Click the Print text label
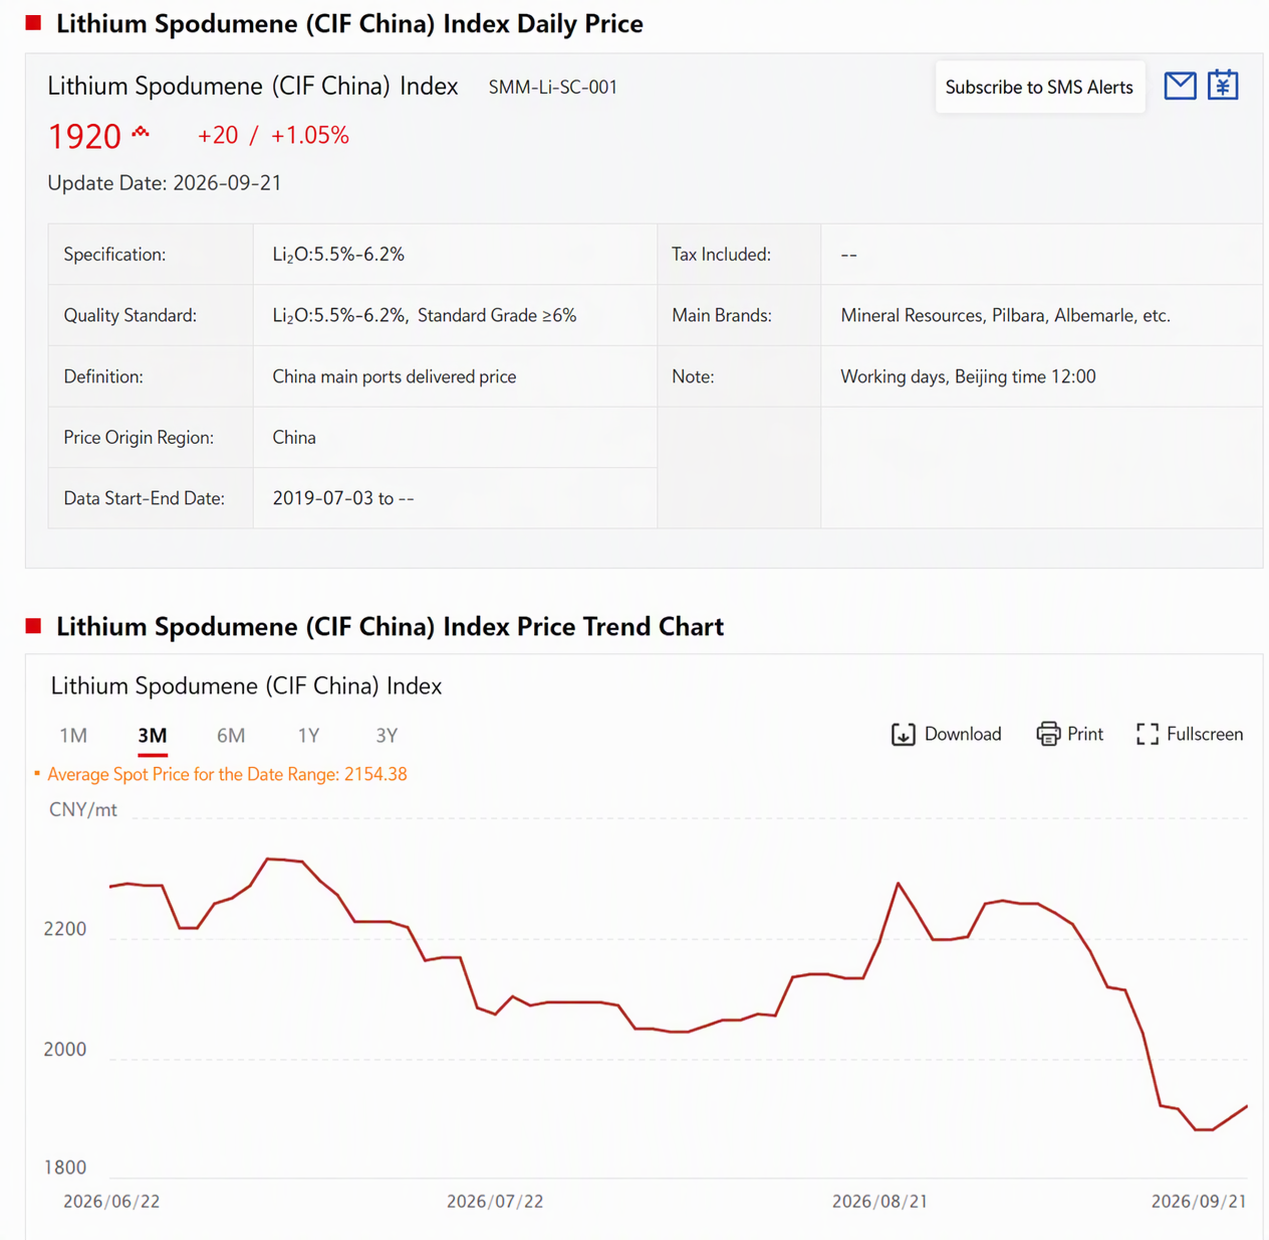This screenshot has width=1269, height=1240. click(1085, 734)
